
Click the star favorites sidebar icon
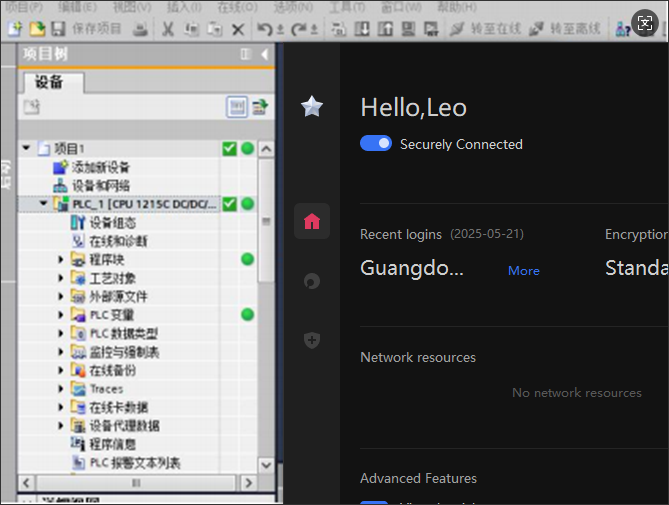[312, 107]
